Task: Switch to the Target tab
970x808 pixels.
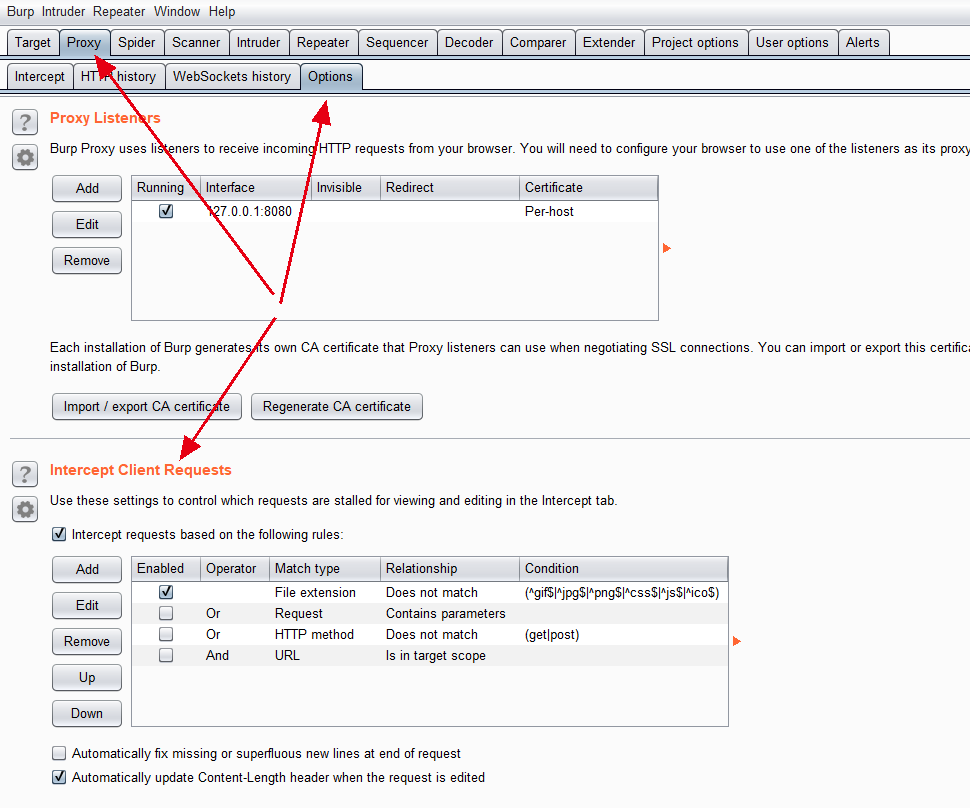Action: tap(33, 43)
